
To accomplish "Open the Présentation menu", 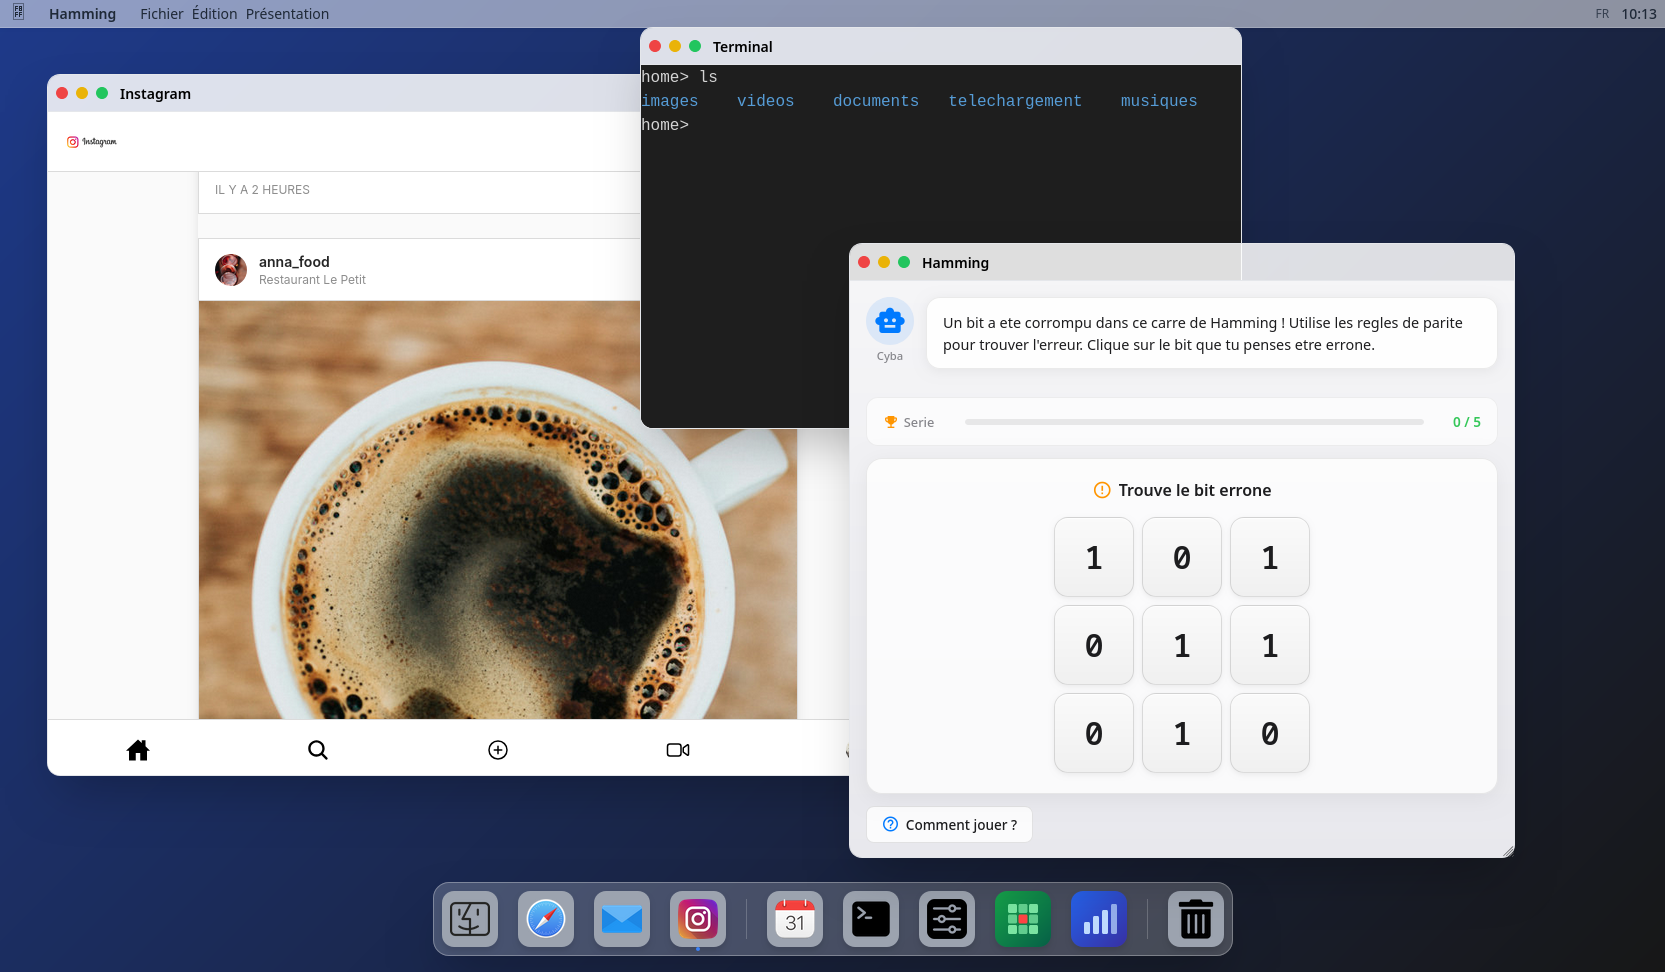I will [x=287, y=14].
